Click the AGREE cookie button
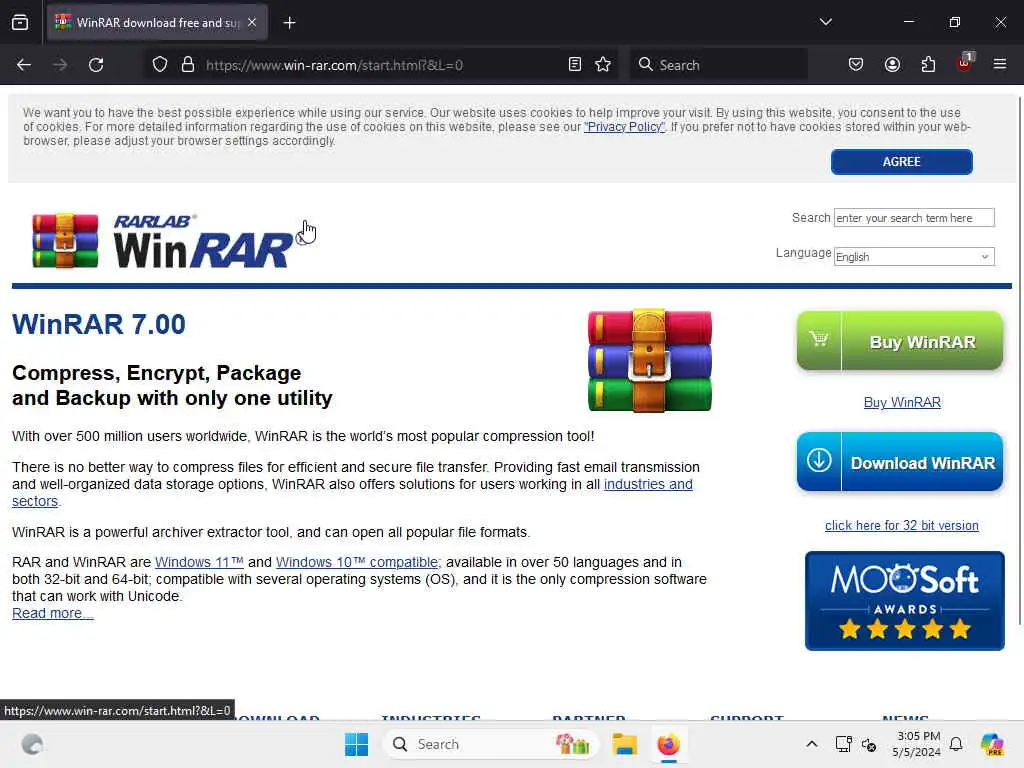This screenshot has width=1024, height=768. click(901, 162)
